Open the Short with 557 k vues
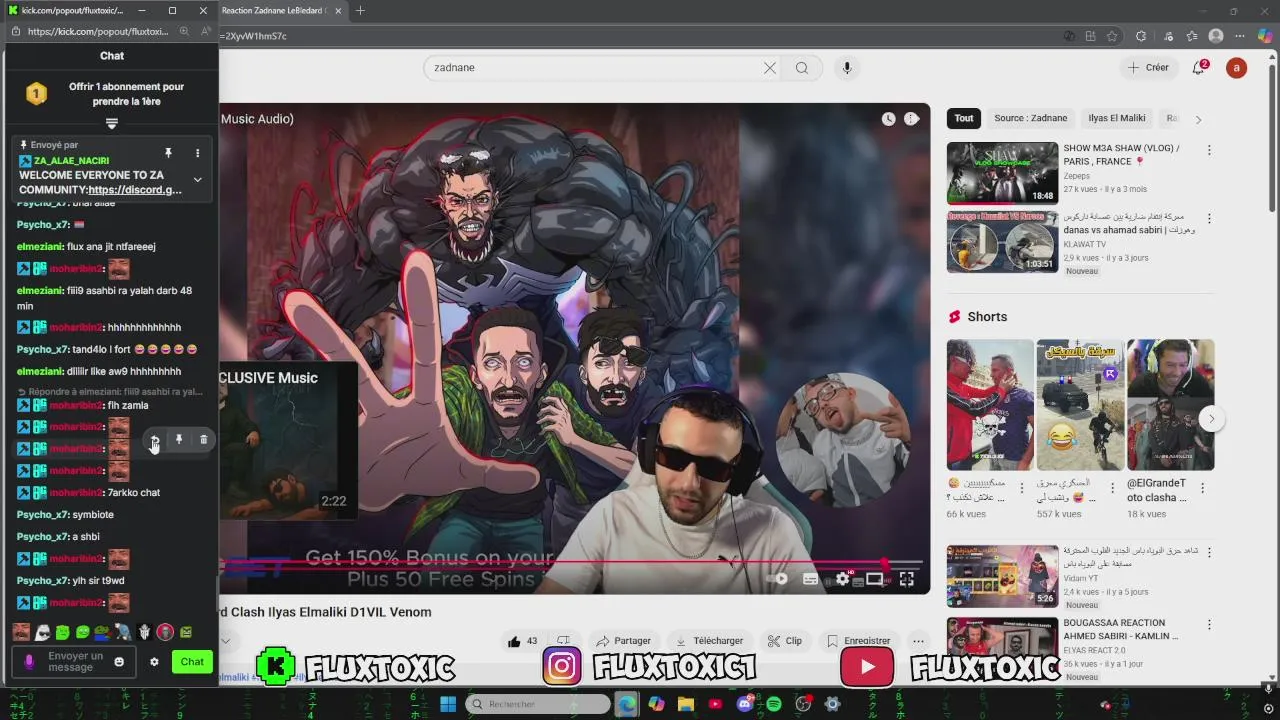The height and width of the screenshot is (720, 1280). point(1080,404)
